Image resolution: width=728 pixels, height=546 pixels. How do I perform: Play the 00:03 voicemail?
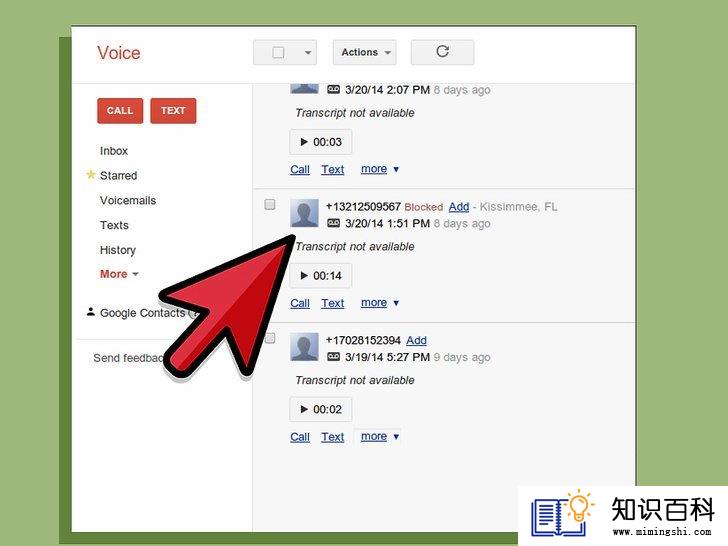point(320,142)
